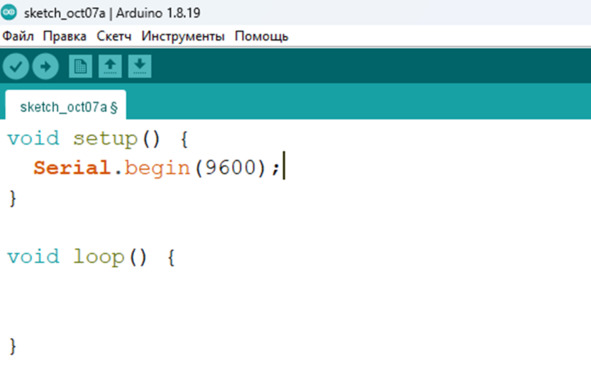Click the final closing brace of loop
This screenshot has width=591, height=368.
click(x=13, y=346)
